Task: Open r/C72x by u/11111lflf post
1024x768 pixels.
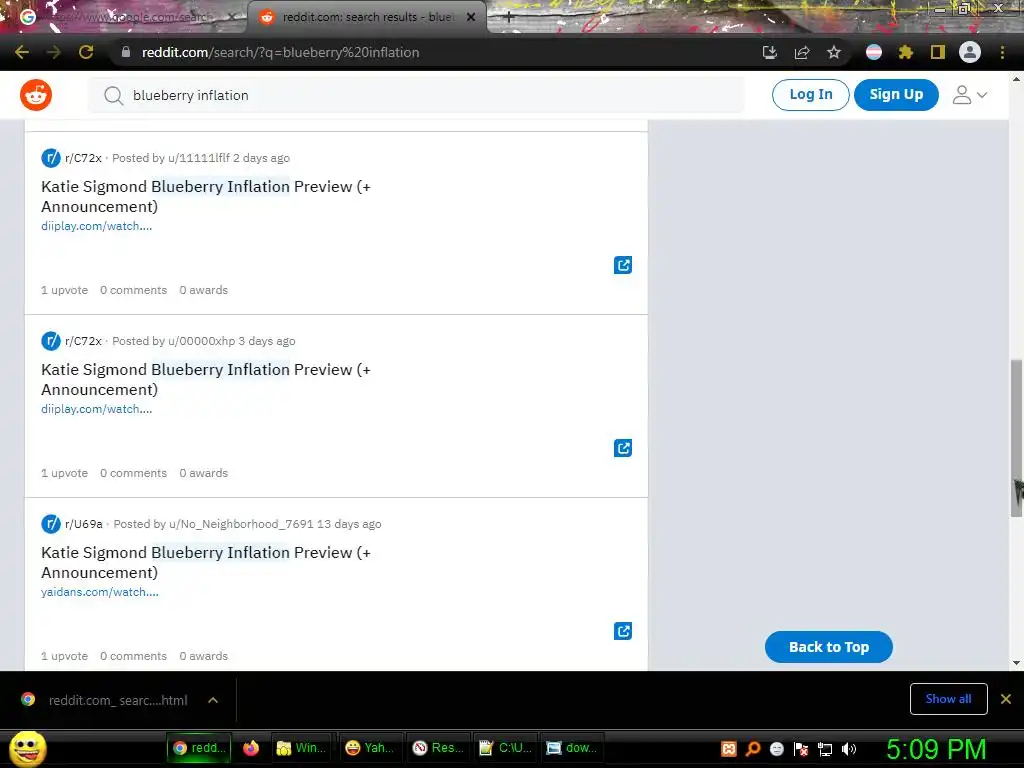Action: pos(83,158)
